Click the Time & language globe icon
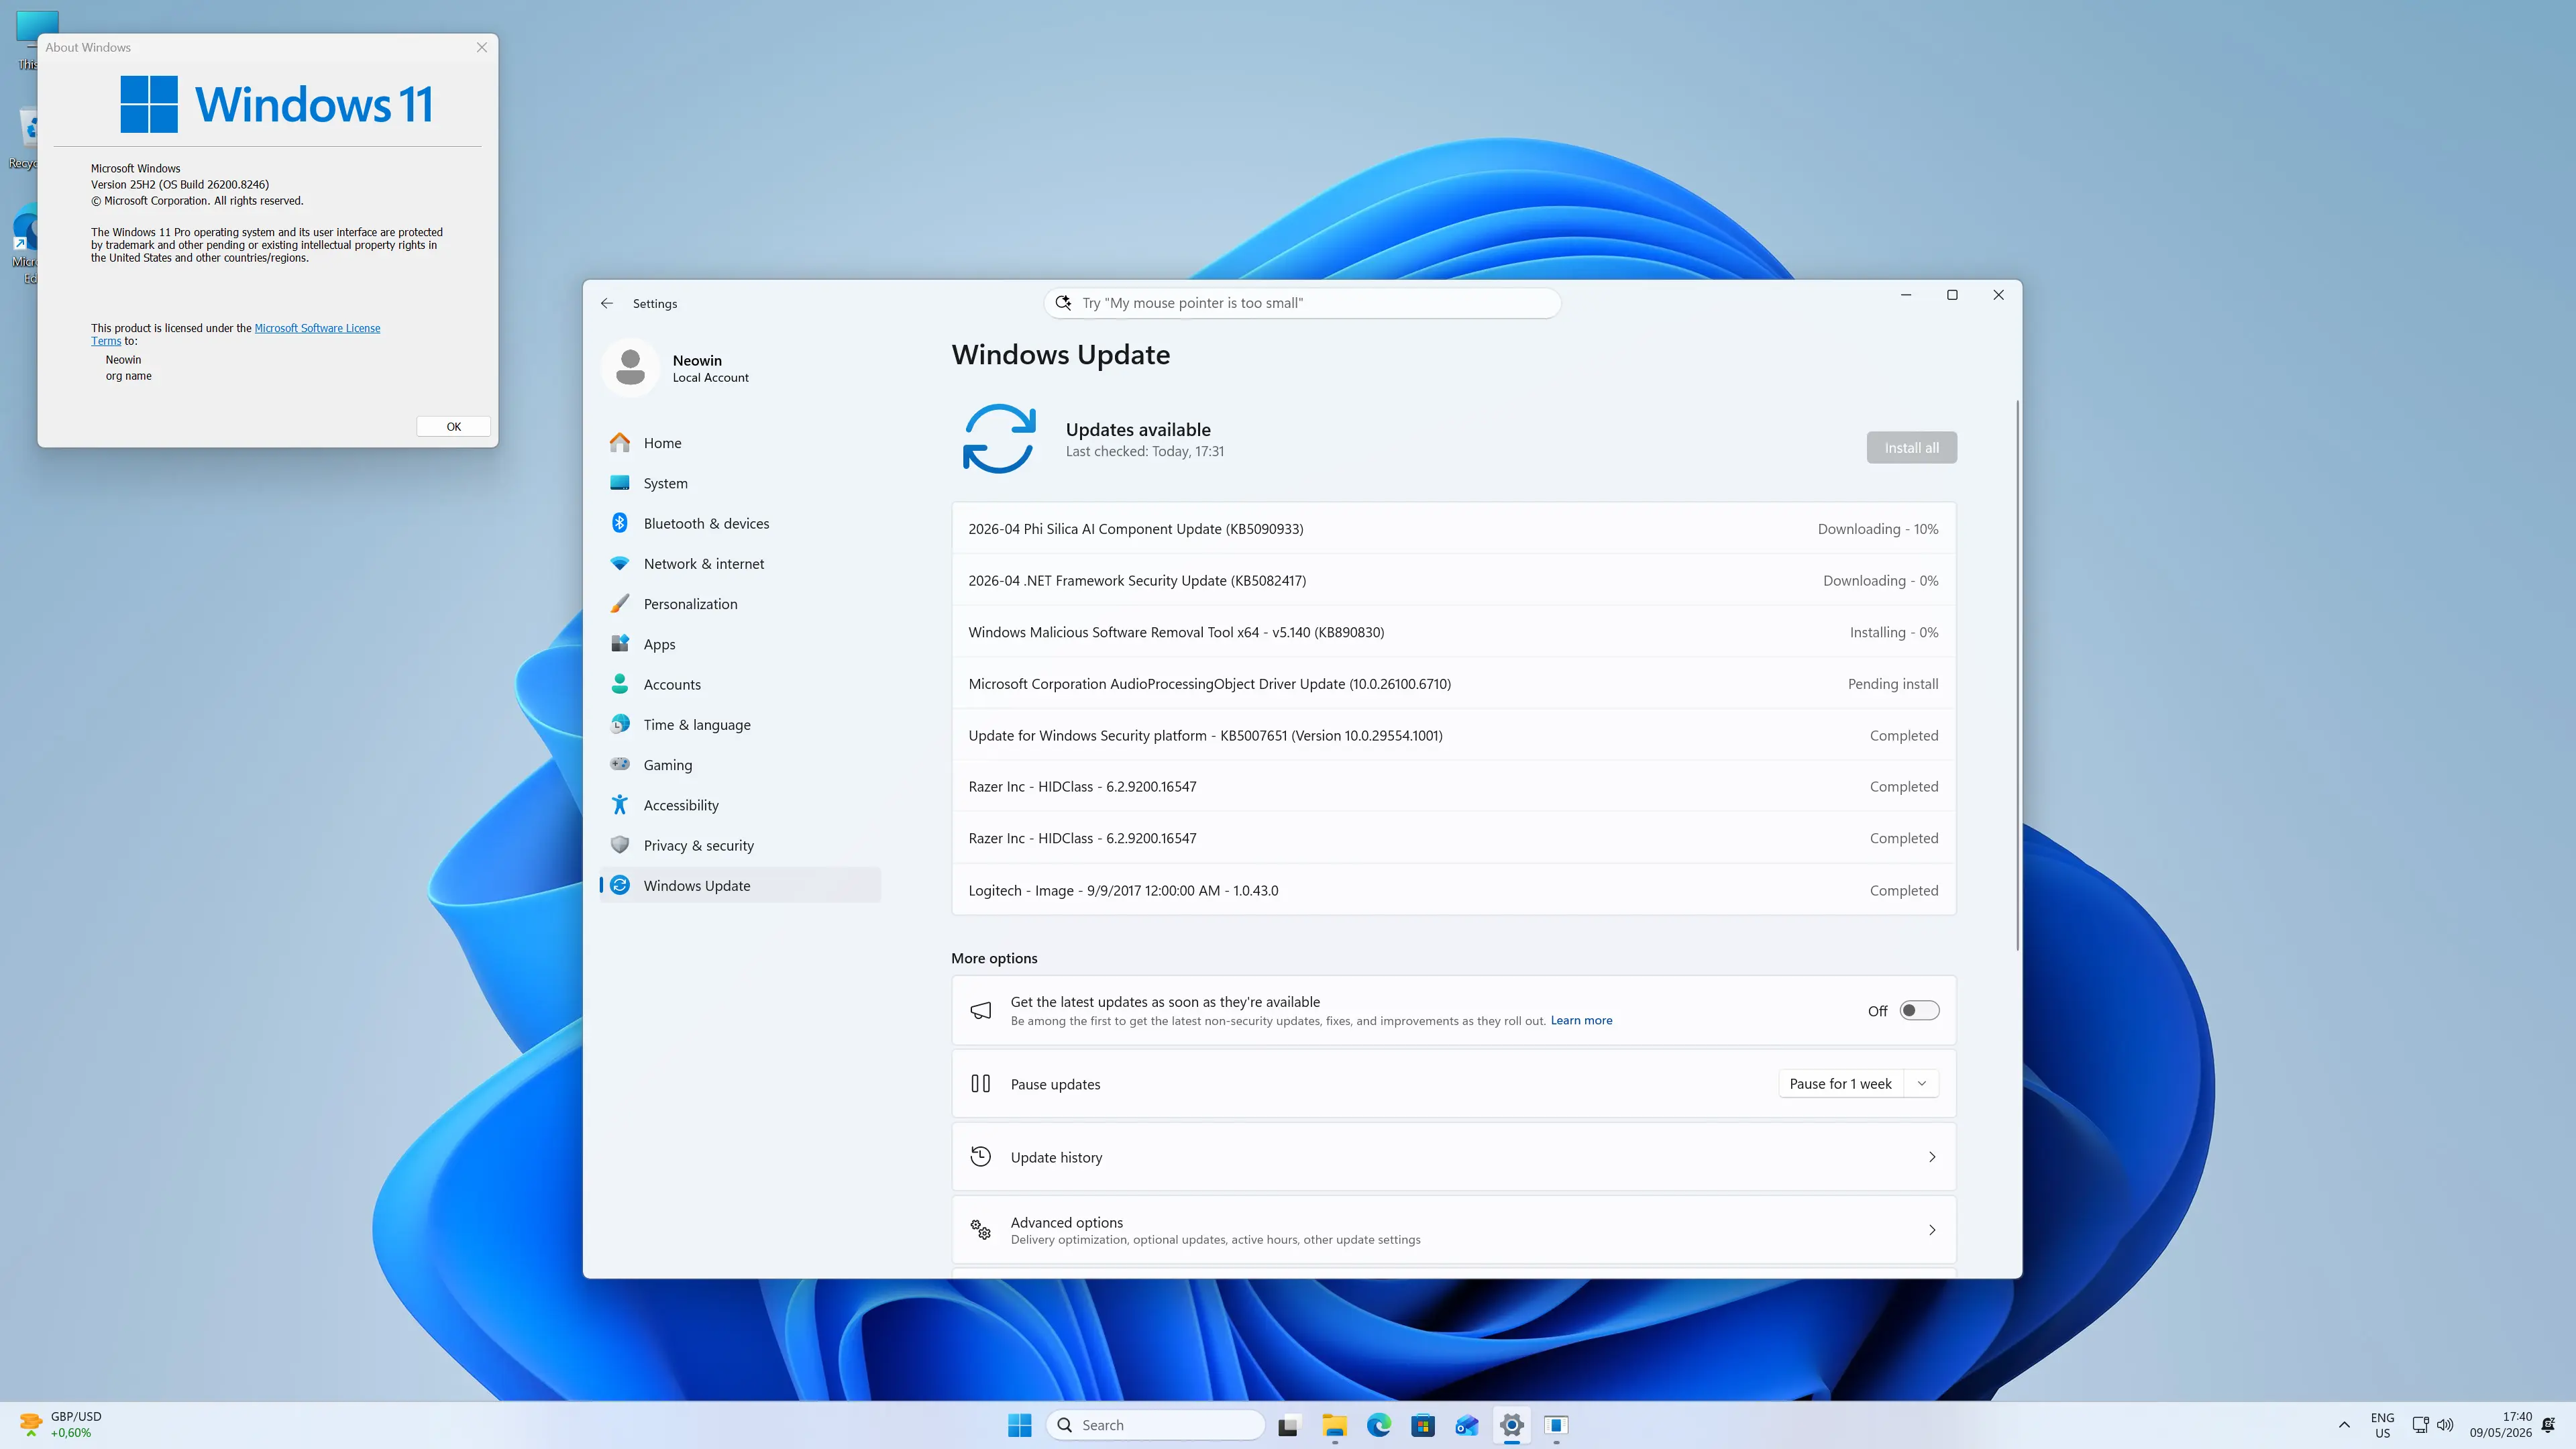This screenshot has height=1449, width=2576. point(620,724)
